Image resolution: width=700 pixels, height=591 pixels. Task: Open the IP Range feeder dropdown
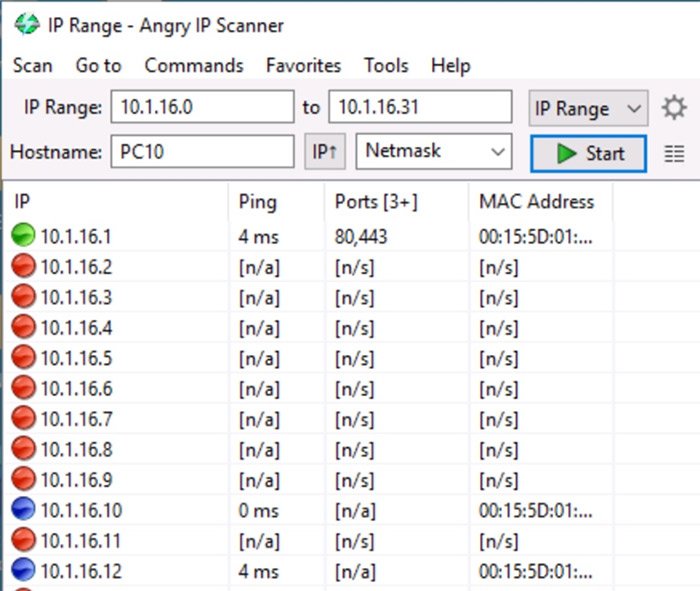pyautogui.click(x=588, y=108)
